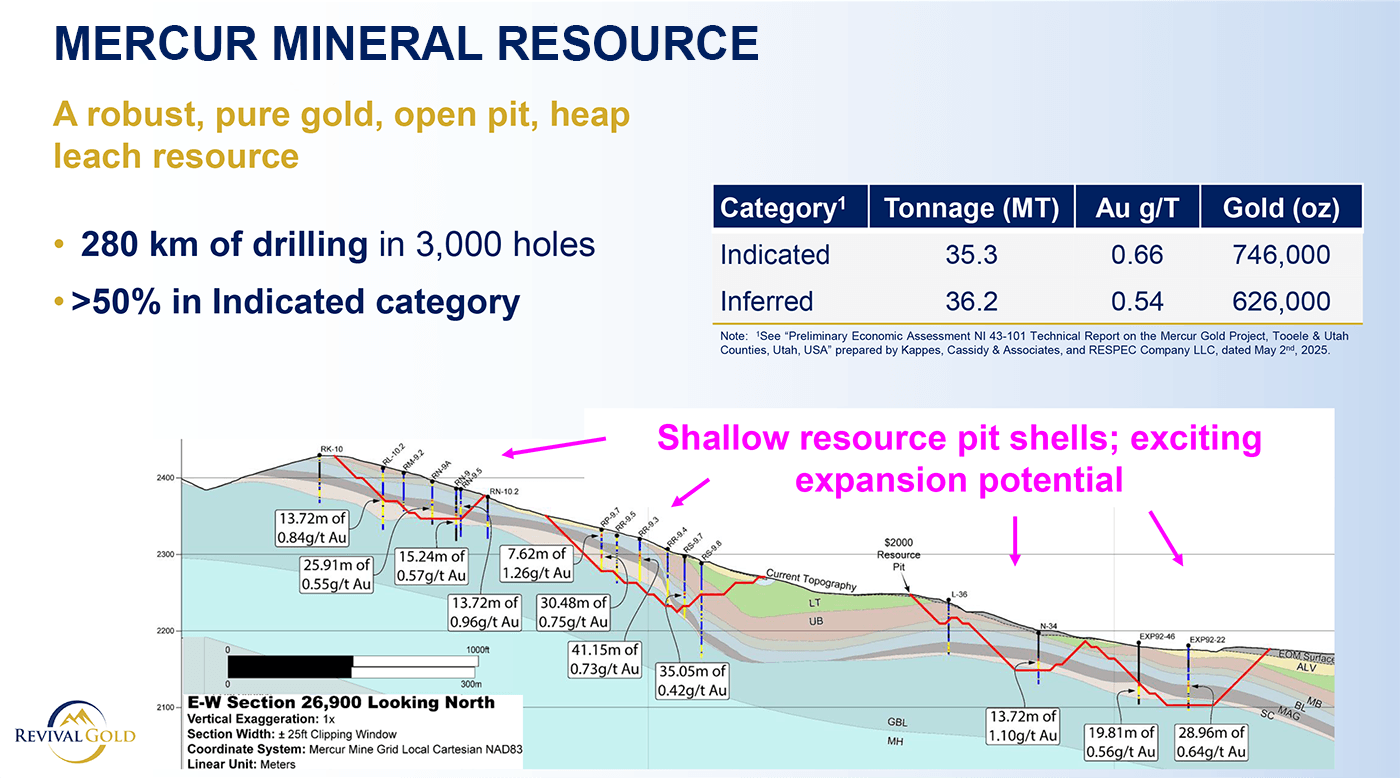The image size is (1400, 778).
Task: Click the 'E-W Section 26,900 Looking North' heading
Action: 341,702
